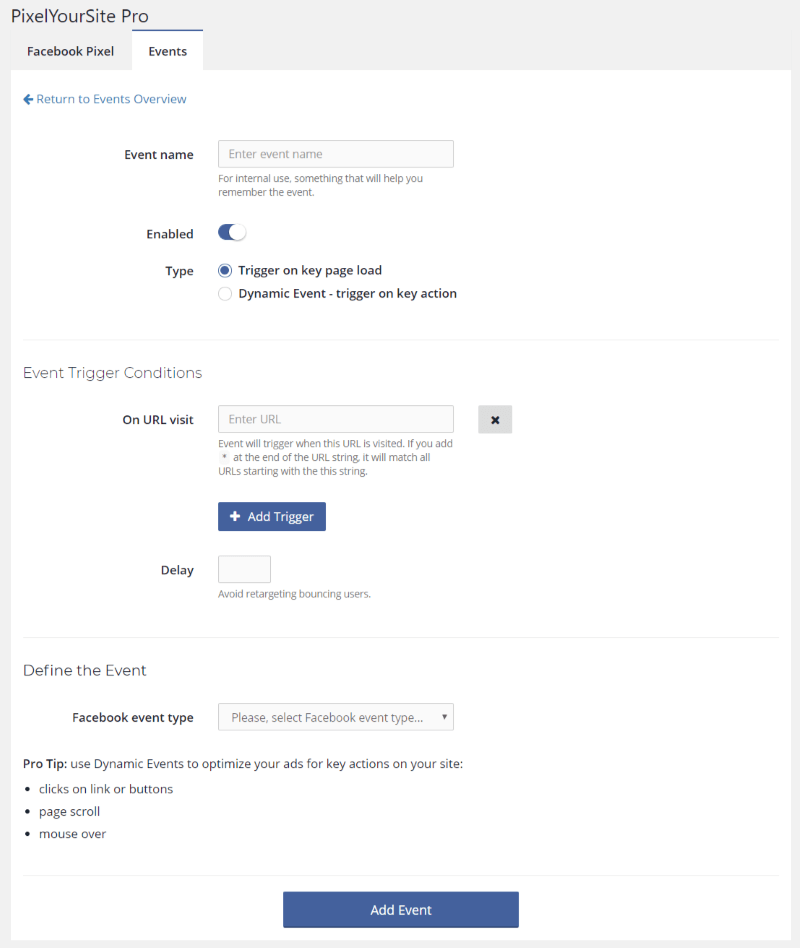
Task: Click the Add Event button
Action: [401, 909]
